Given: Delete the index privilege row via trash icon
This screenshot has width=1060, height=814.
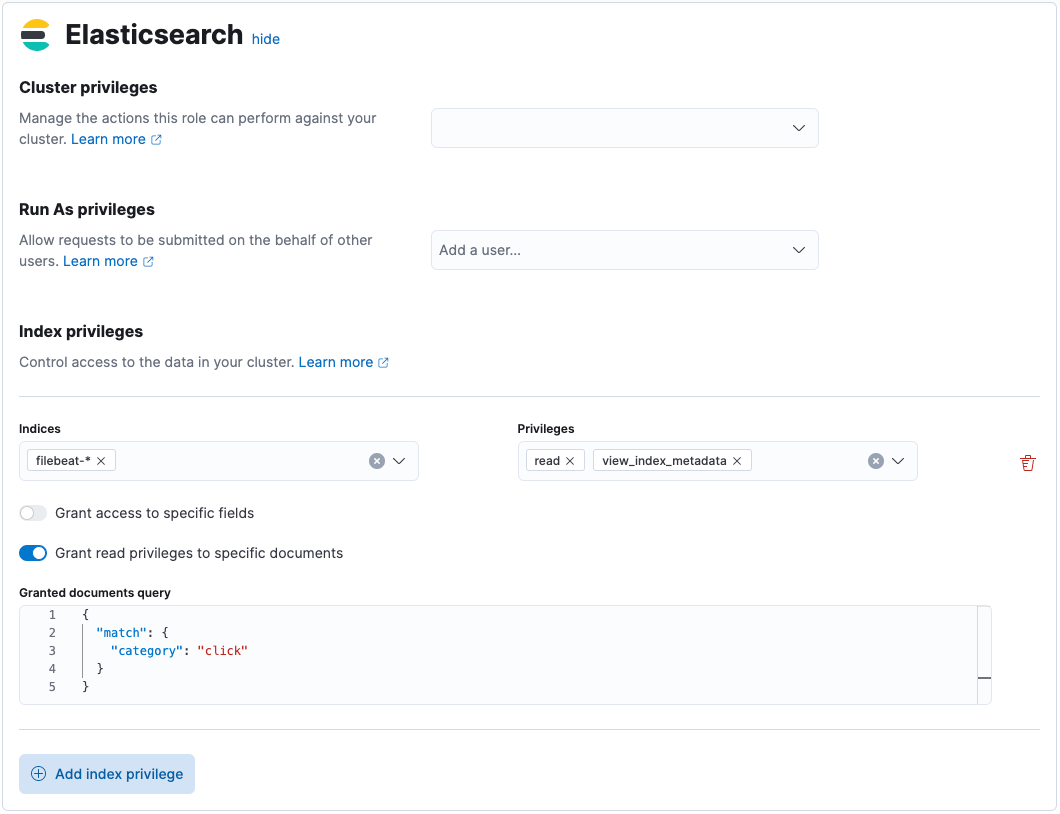Looking at the screenshot, I should click(x=1028, y=462).
